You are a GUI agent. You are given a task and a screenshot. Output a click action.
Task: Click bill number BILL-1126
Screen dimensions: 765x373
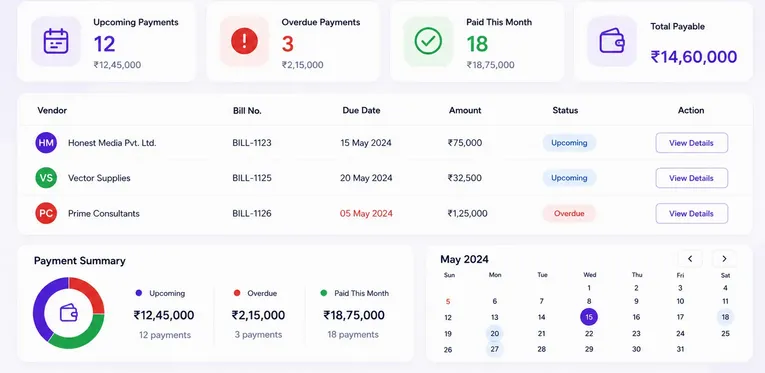pos(252,214)
